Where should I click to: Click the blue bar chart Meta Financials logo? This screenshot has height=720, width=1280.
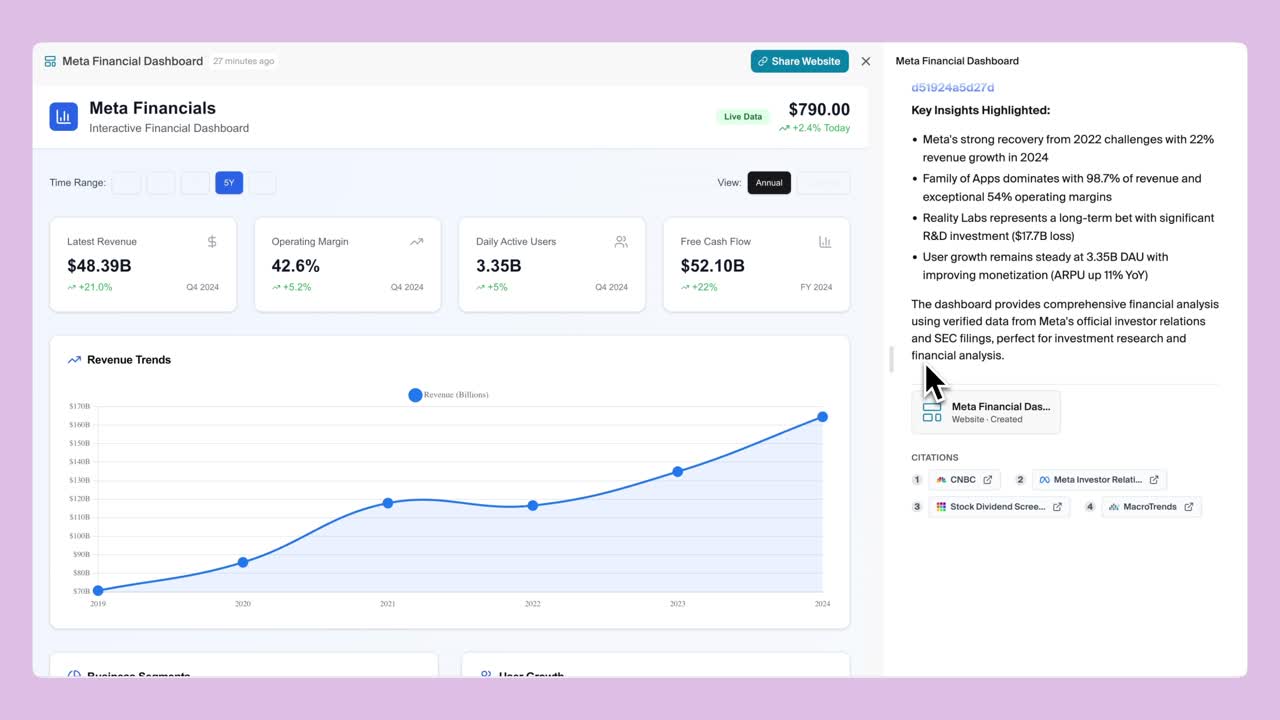pyautogui.click(x=64, y=116)
